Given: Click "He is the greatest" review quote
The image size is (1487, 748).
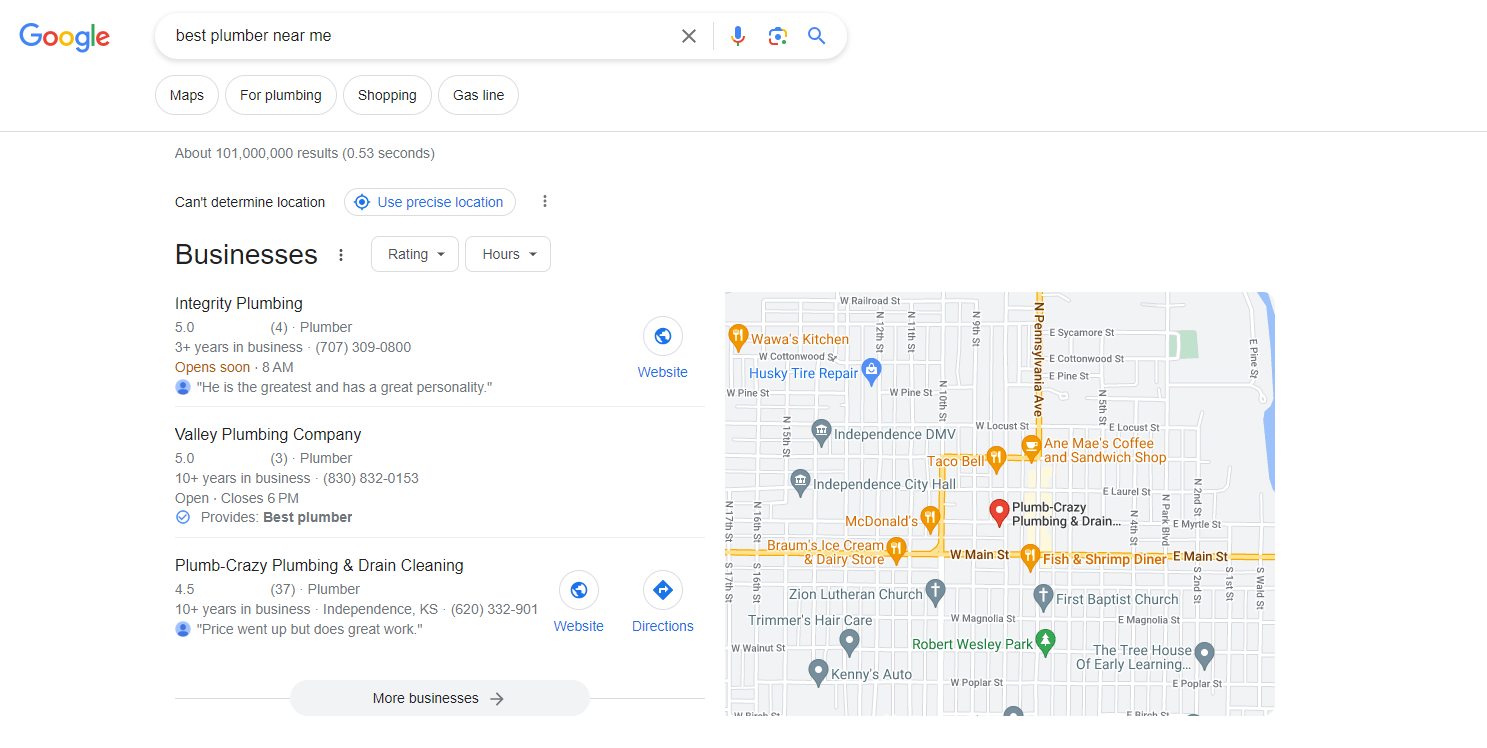Looking at the screenshot, I should point(345,387).
